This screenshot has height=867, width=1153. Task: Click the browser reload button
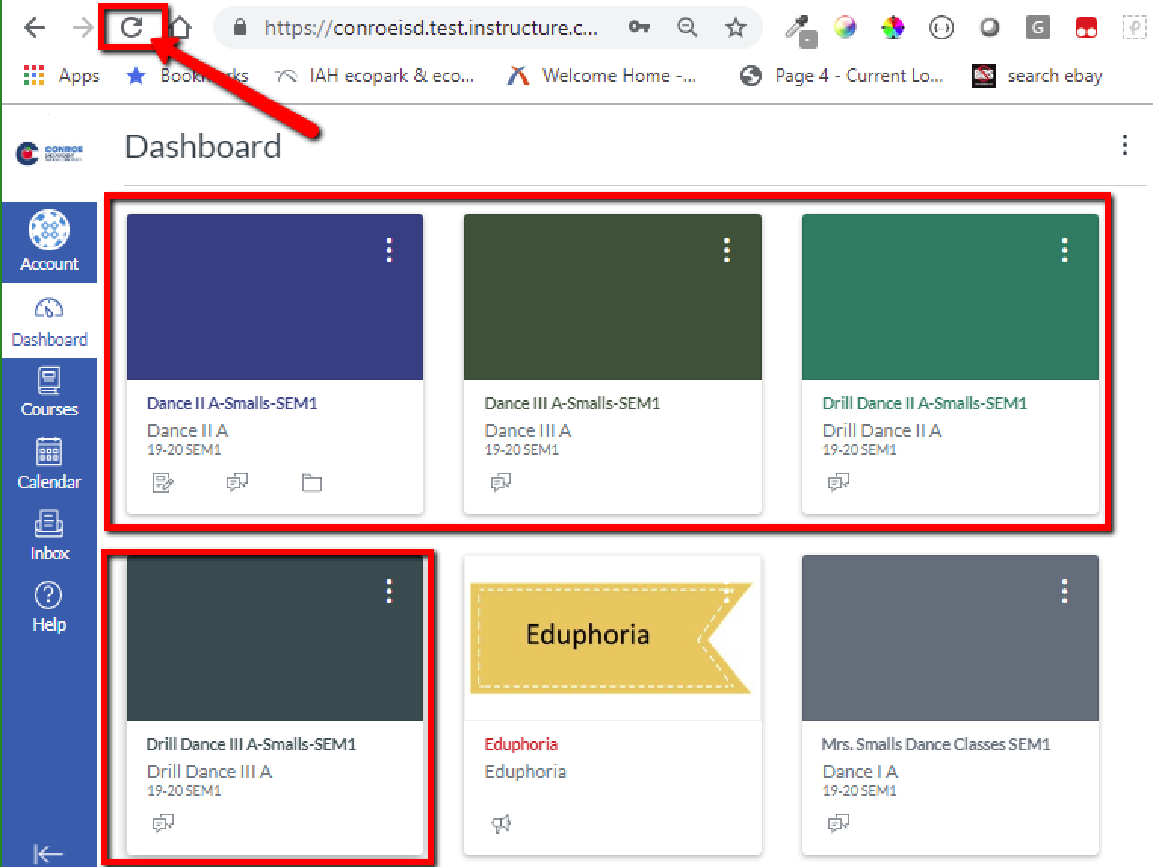click(132, 28)
